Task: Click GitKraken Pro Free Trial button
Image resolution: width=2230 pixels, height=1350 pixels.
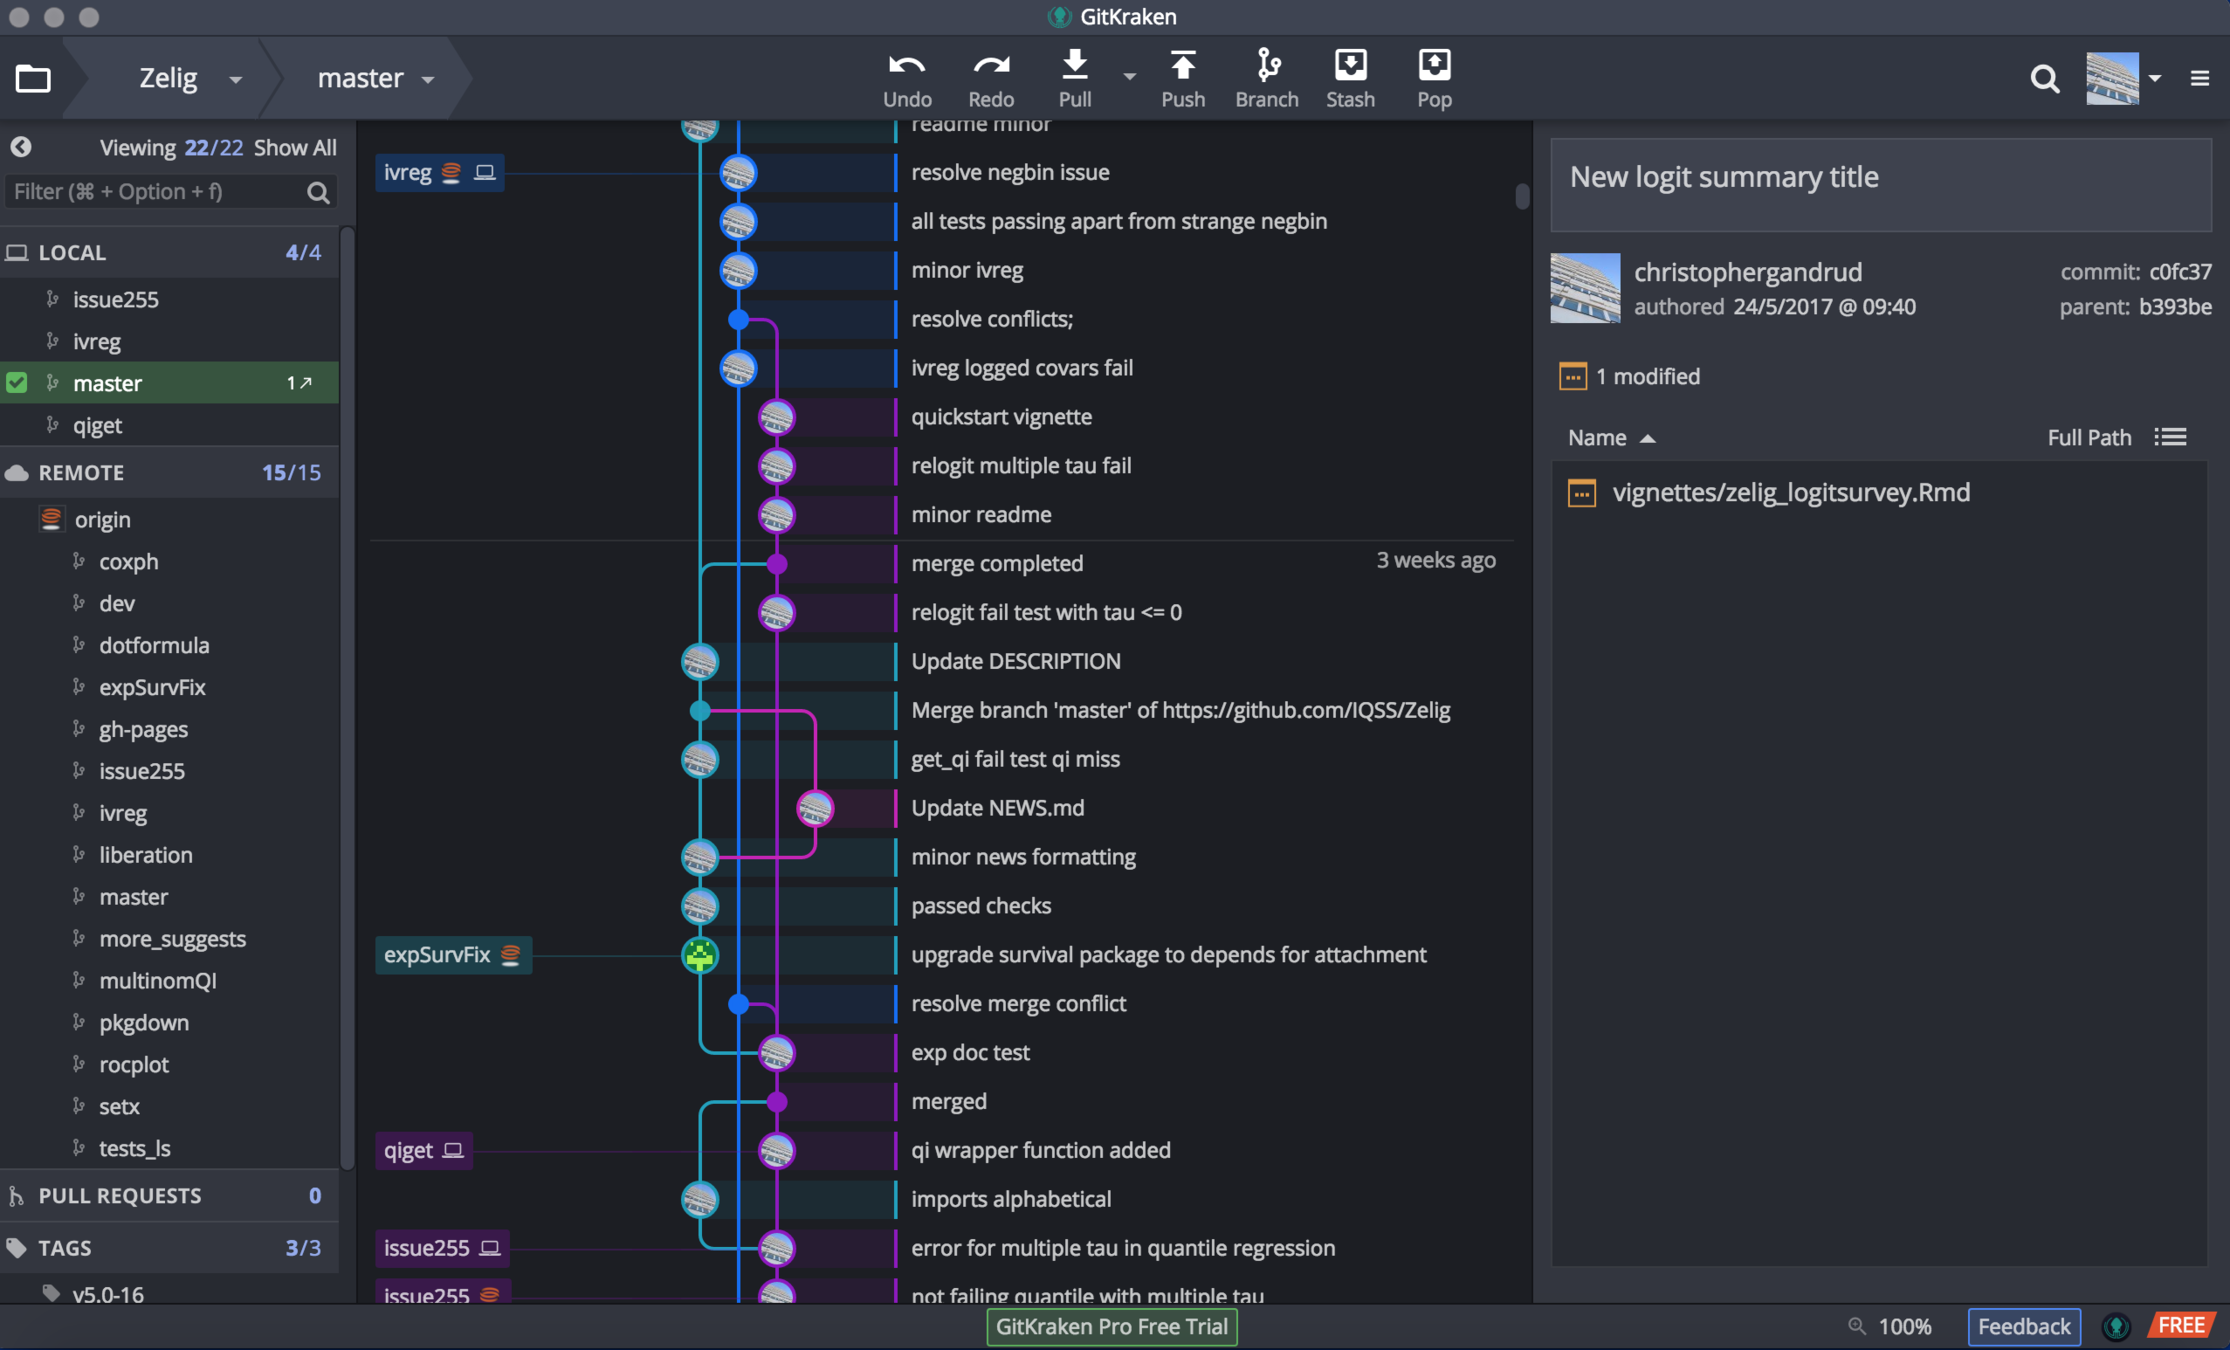Action: 1111,1326
